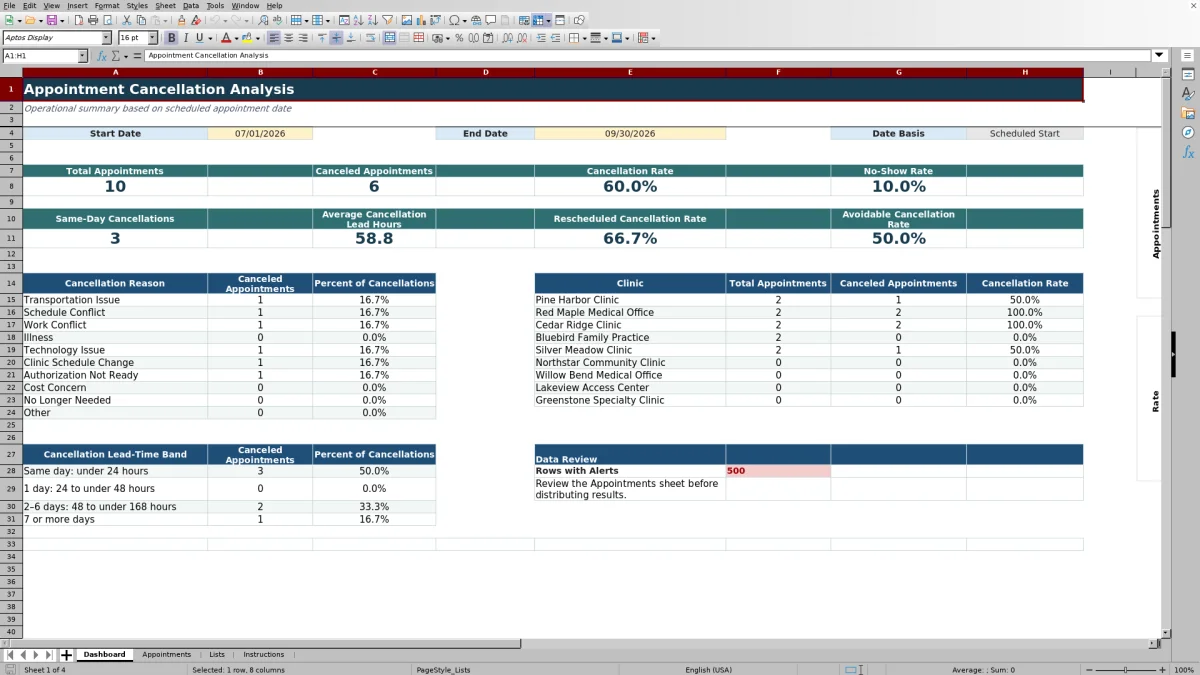Toggle Underline formatting button
The image size is (1200, 675).
click(199, 38)
